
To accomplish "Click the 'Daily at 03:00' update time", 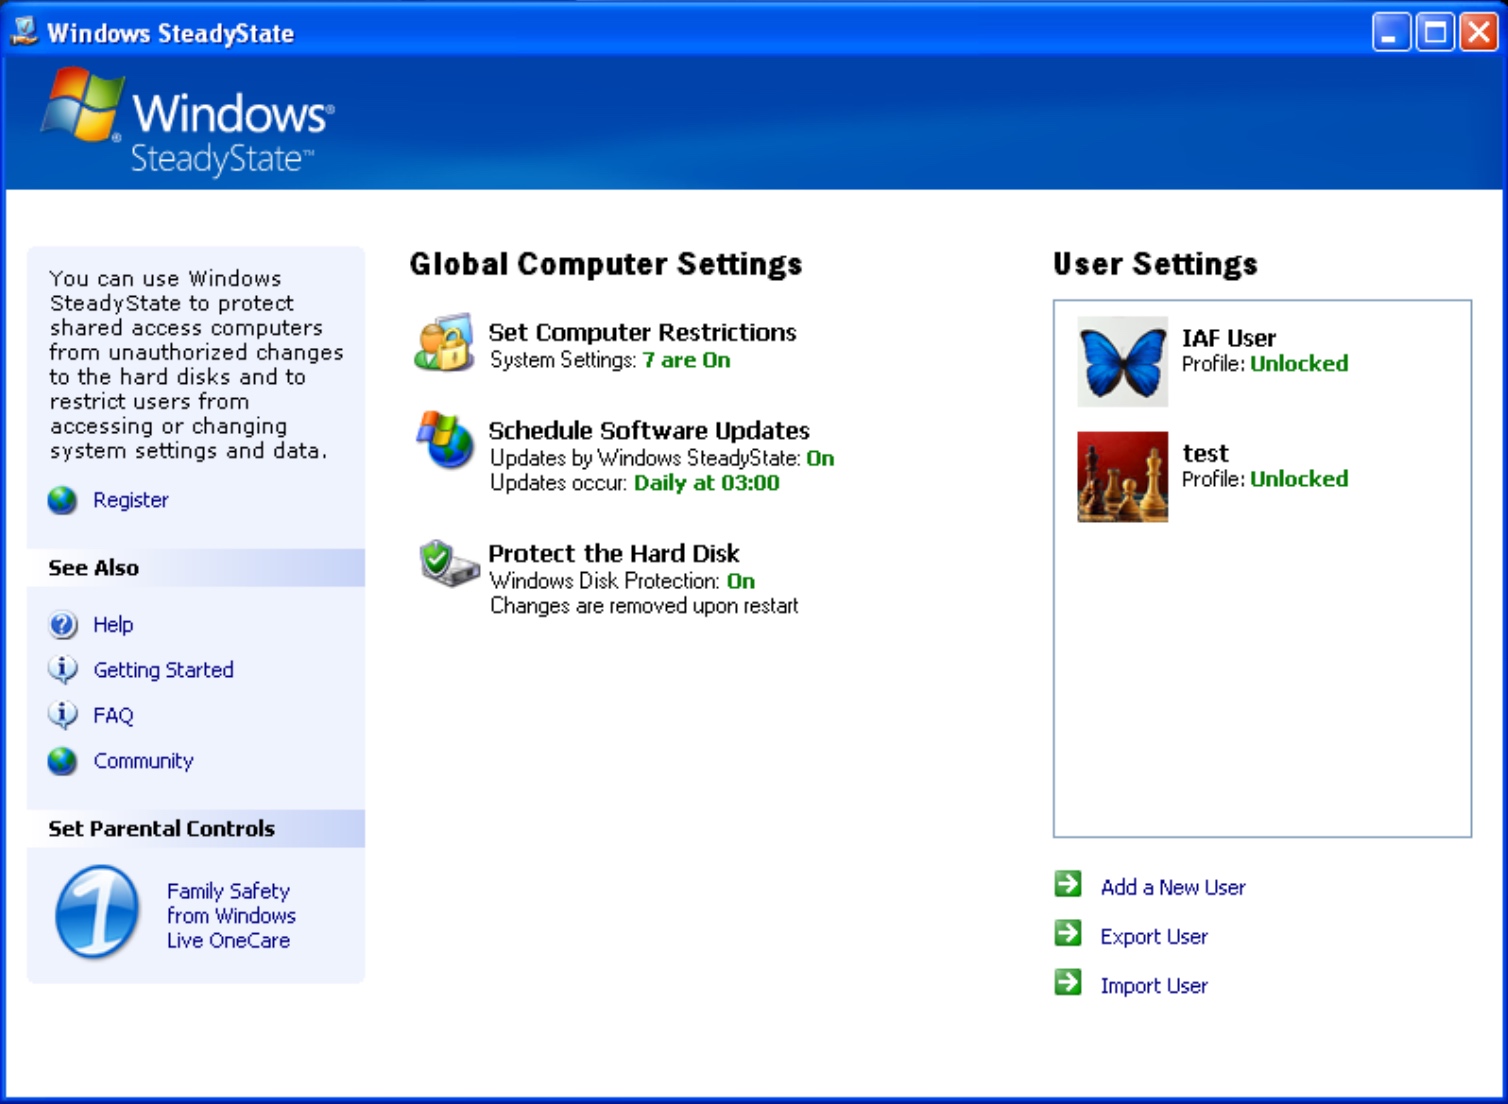I will (706, 483).
